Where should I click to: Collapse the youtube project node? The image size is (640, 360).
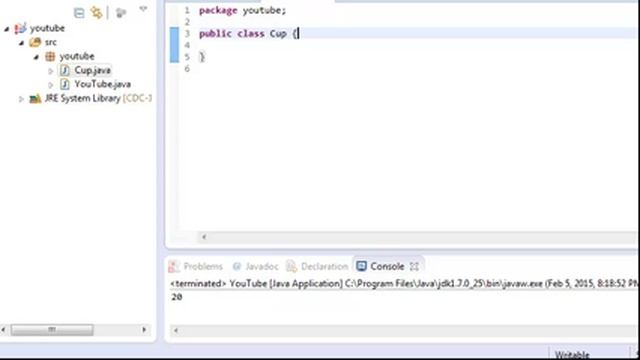[7, 29]
